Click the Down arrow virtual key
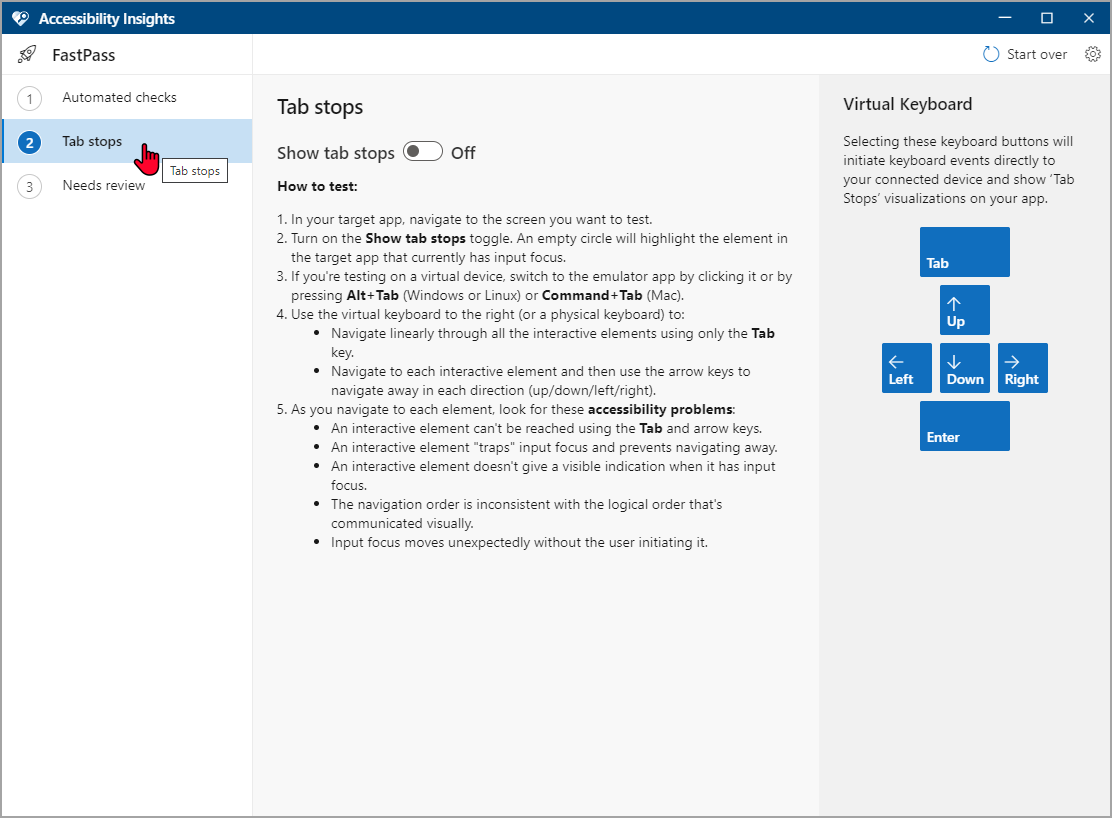This screenshot has width=1112, height=818. point(964,368)
